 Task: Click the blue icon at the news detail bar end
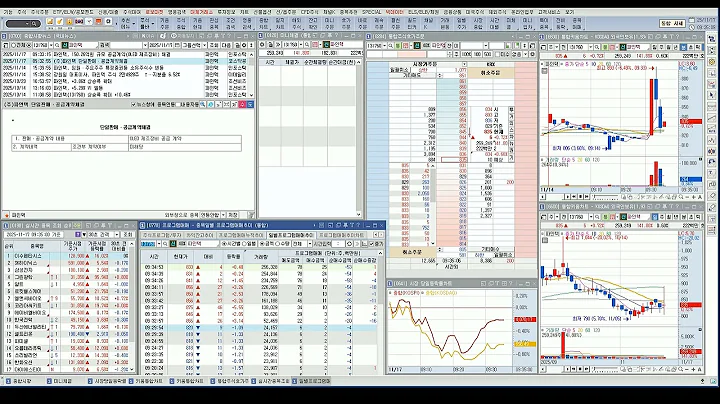(x=250, y=104)
